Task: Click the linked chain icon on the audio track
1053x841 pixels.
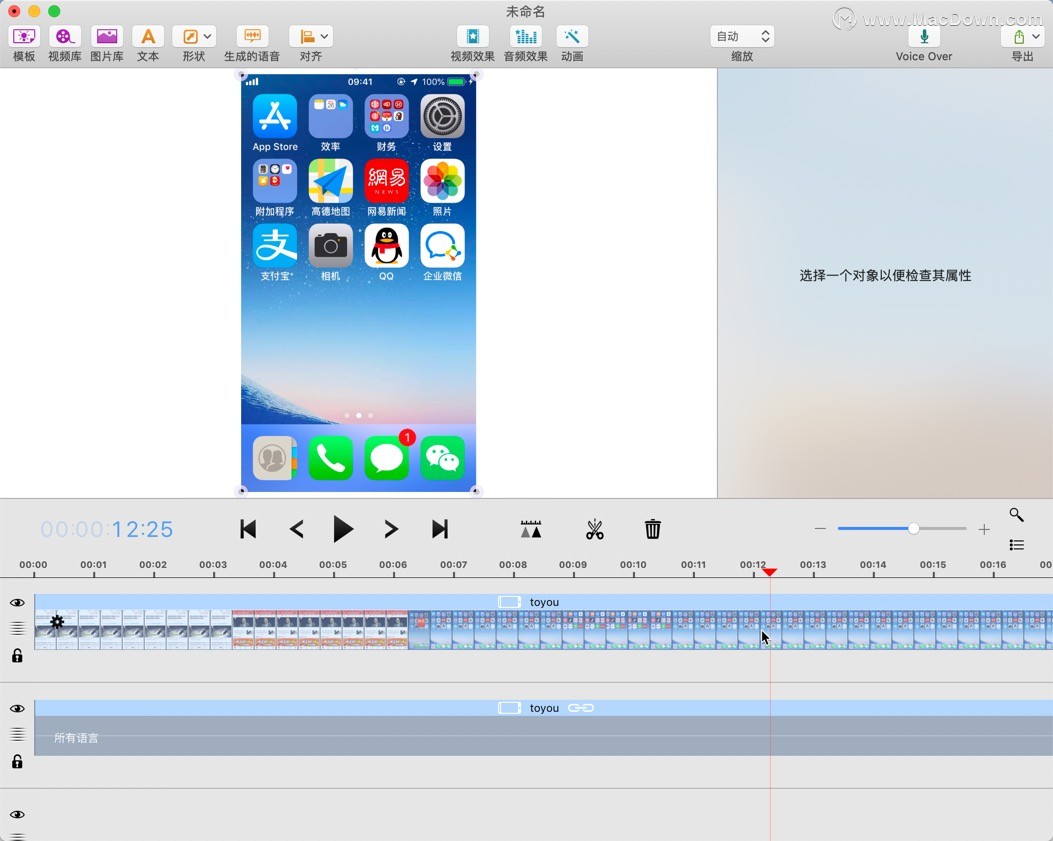Action: [x=581, y=708]
